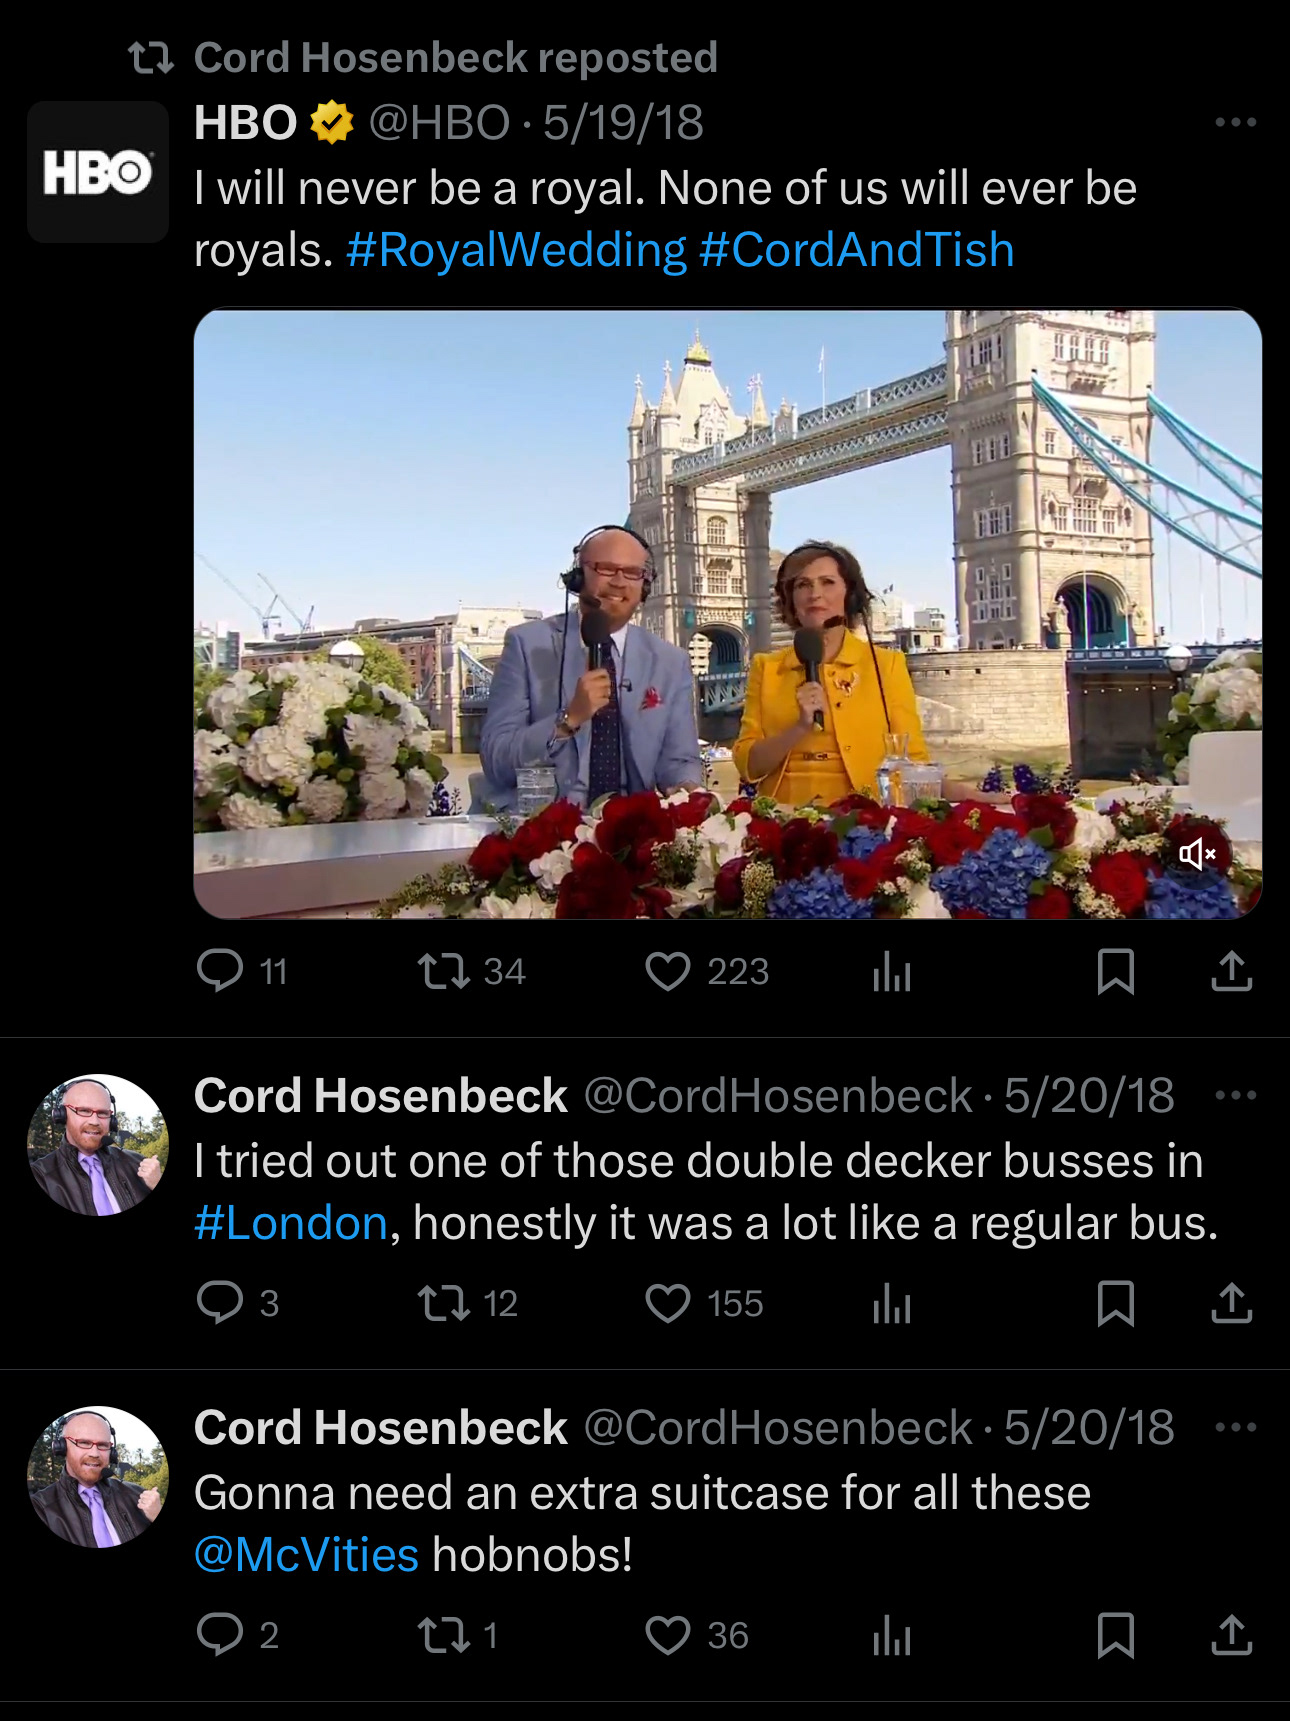Open the #RoyalWedding hashtag
This screenshot has height=1721, width=1290.
(516, 250)
